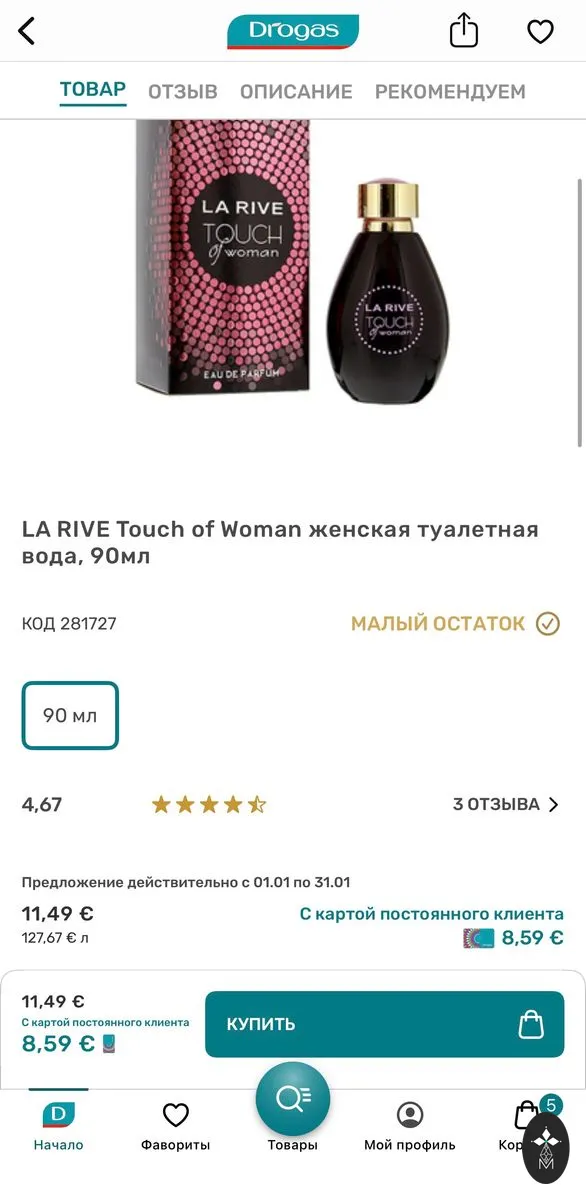Screen dimensions: 586x1200
Task: Tap the МАЛЫЙ ОСТАТОК checkmark indicator
Action: [x=548, y=624]
